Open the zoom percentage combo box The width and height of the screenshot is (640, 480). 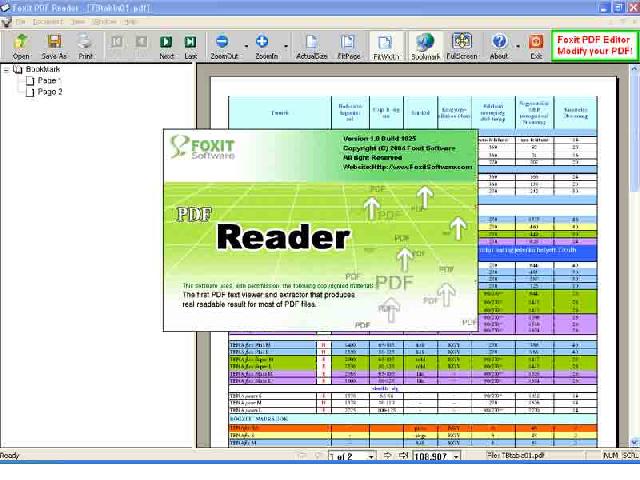click(437, 456)
